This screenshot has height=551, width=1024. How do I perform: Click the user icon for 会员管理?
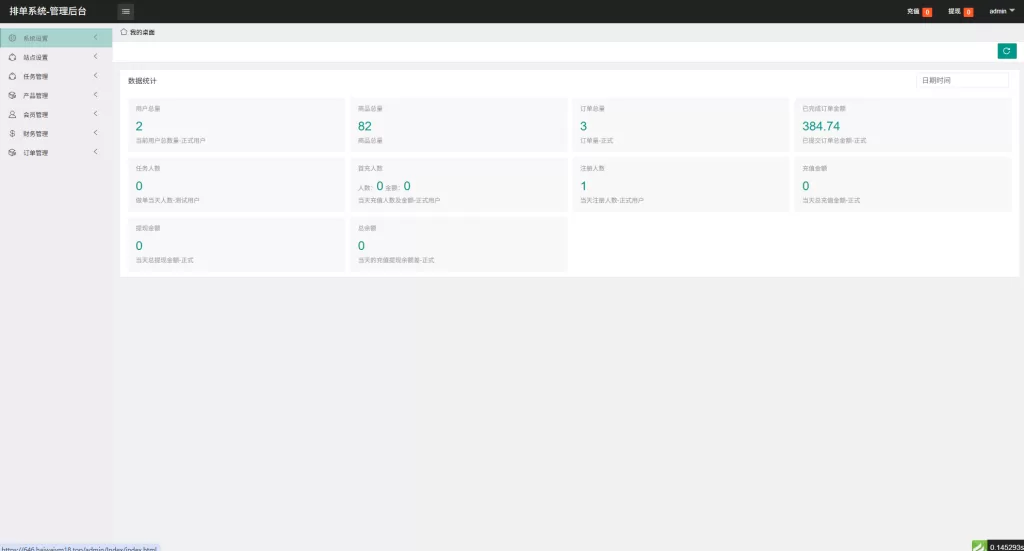coord(12,115)
